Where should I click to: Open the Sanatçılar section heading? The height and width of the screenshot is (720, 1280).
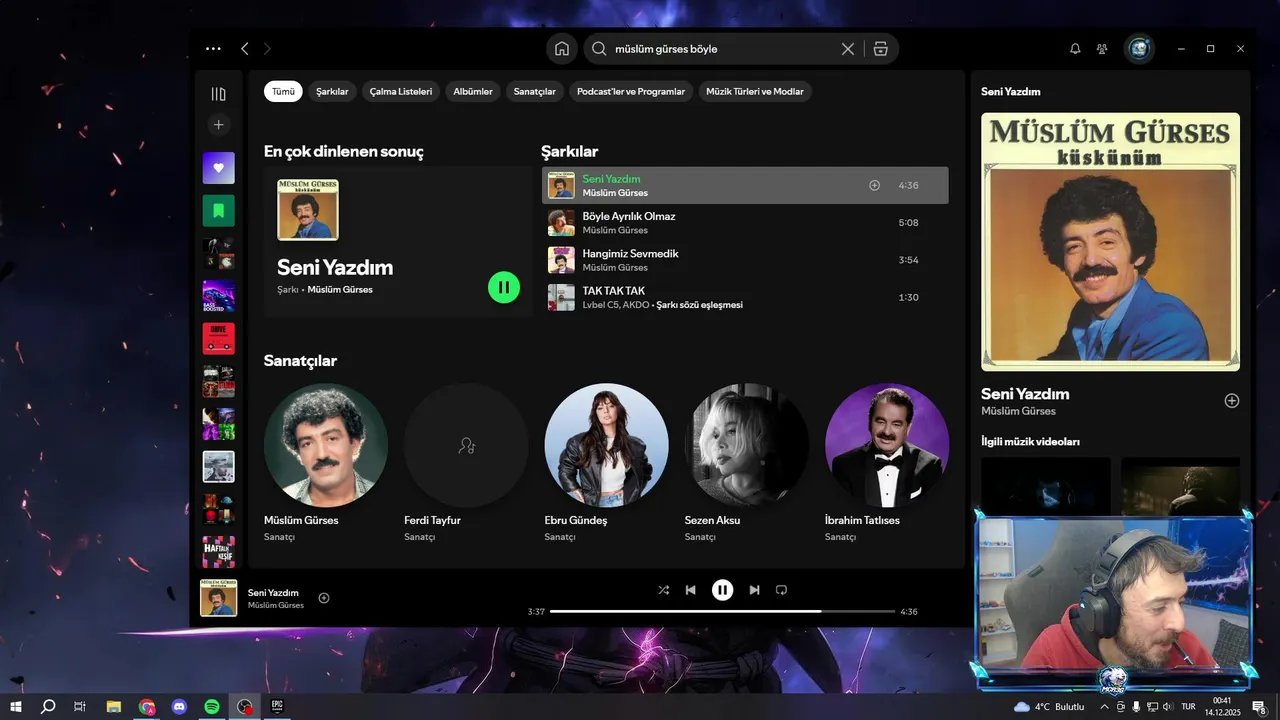300,360
